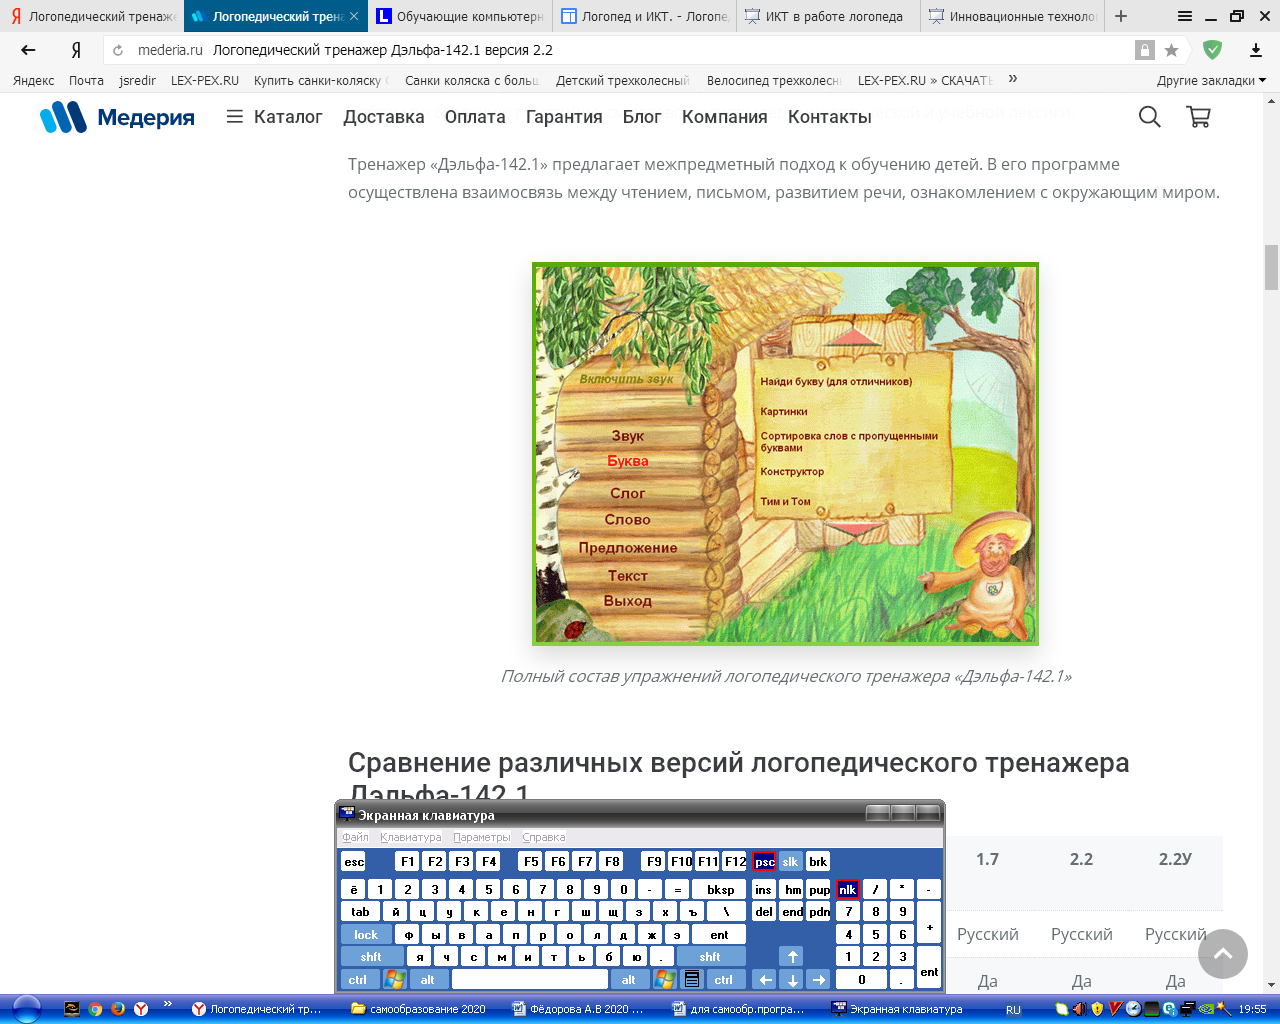Click the scroll-to-top round button
The height and width of the screenshot is (1024, 1280).
[1223, 954]
